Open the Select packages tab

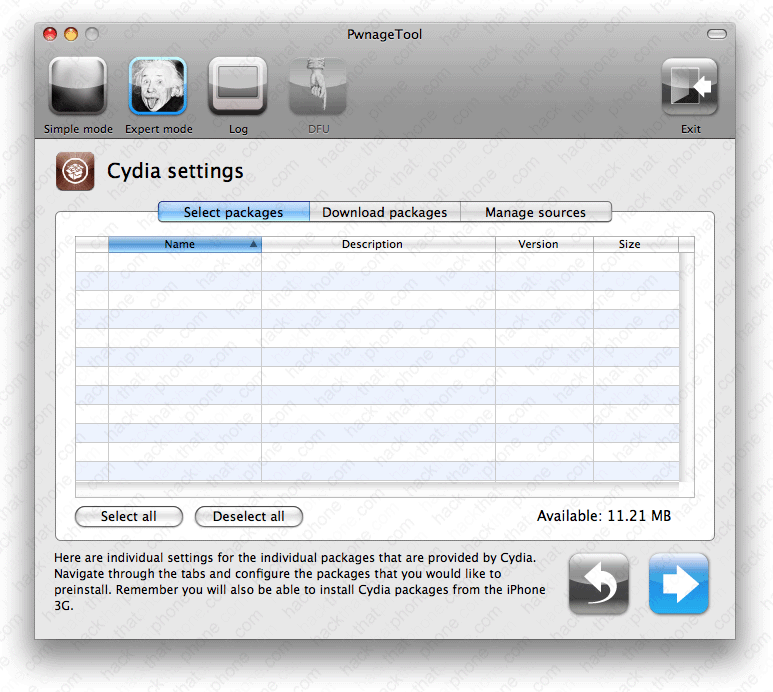(233, 212)
